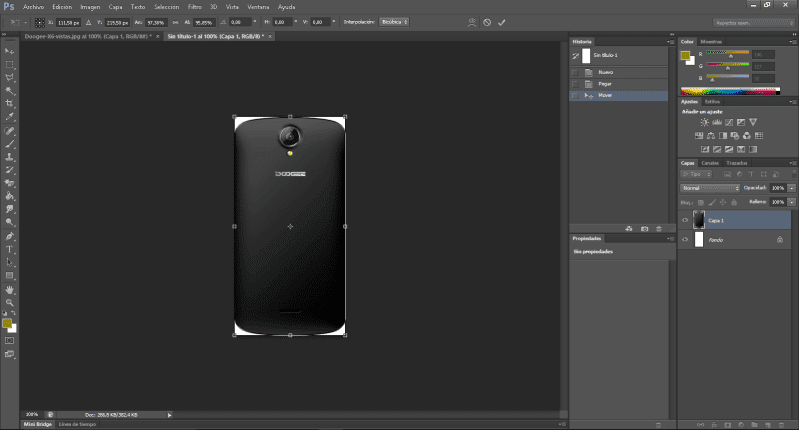
Task: Create new snapshot camera icon
Action: click(645, 229)
